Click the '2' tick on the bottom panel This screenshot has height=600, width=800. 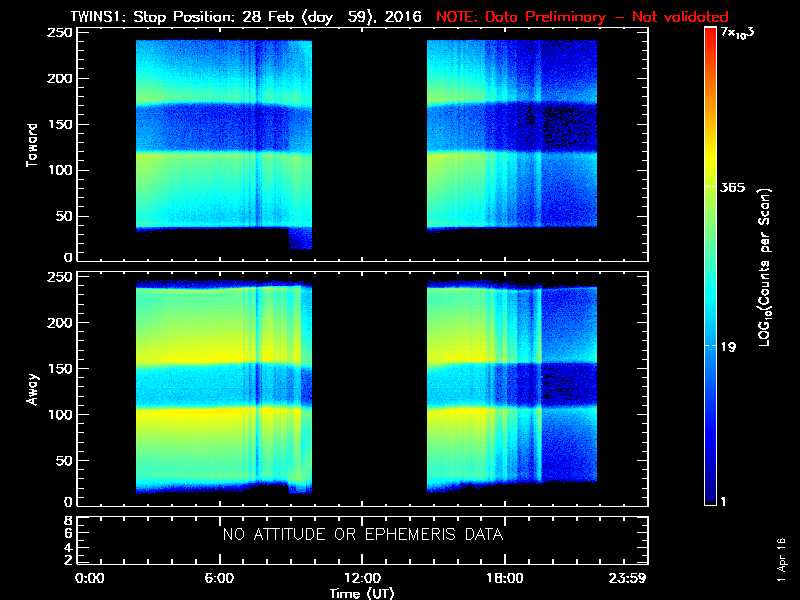click(x=68, y=560)
